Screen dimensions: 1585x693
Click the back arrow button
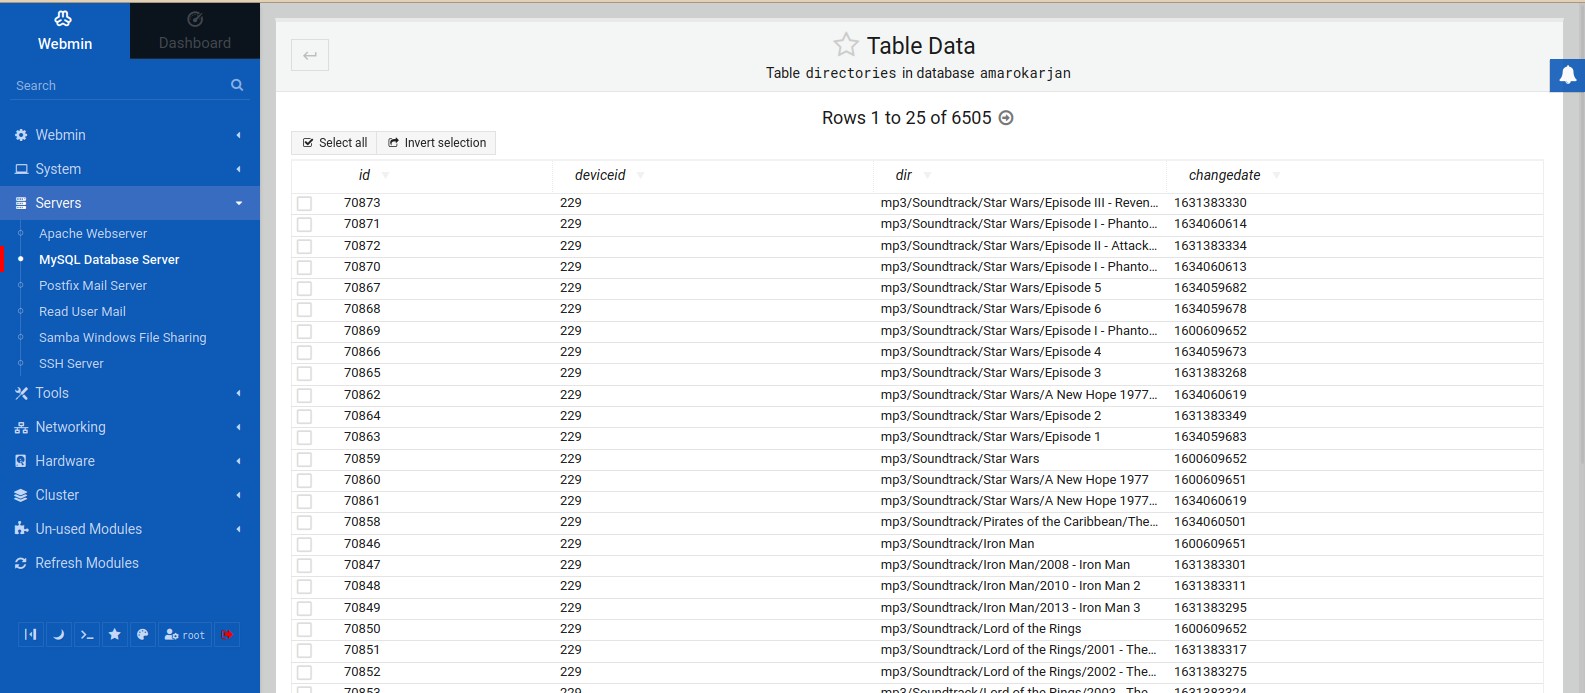[x=310, y=55]
